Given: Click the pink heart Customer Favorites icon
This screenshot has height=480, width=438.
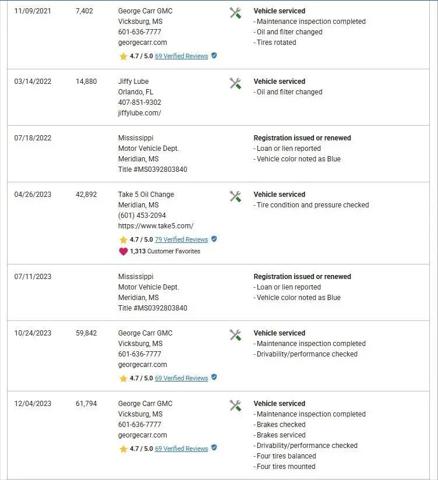Looking at the screenshot, I should tap(123, 251).
